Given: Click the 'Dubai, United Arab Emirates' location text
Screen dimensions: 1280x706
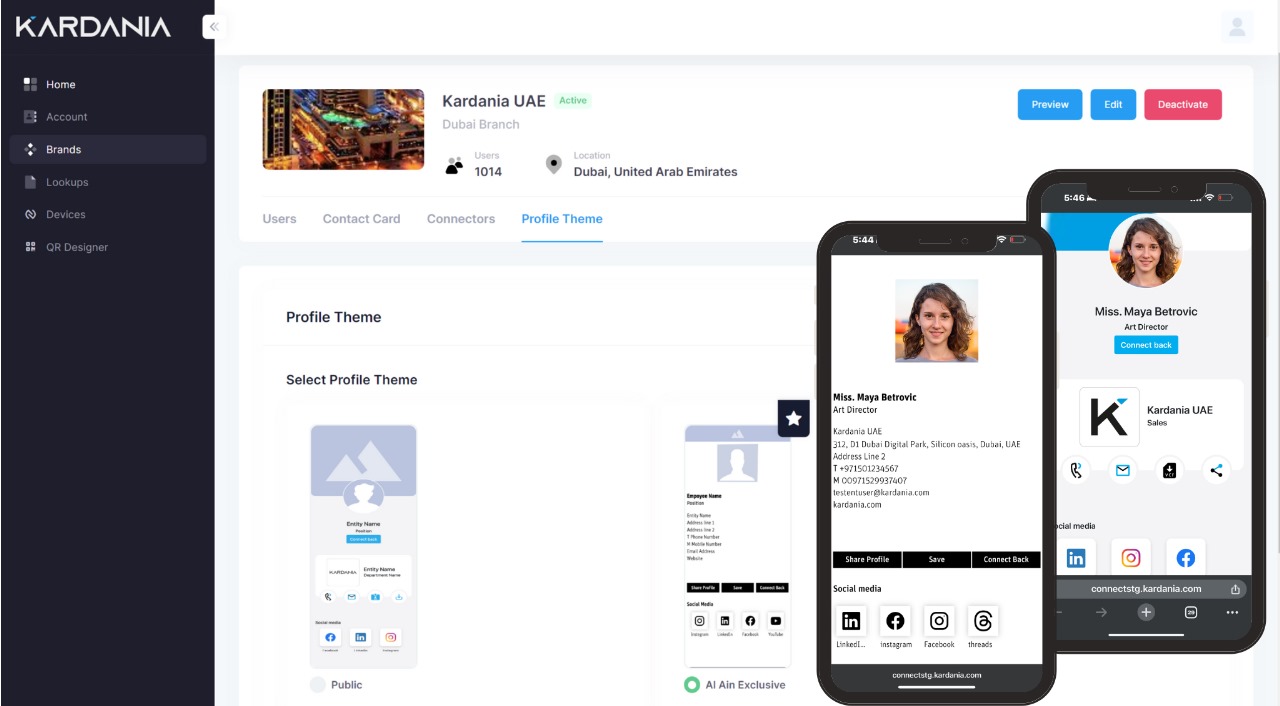Looking at the screenshot, I should tap(655, 172).
